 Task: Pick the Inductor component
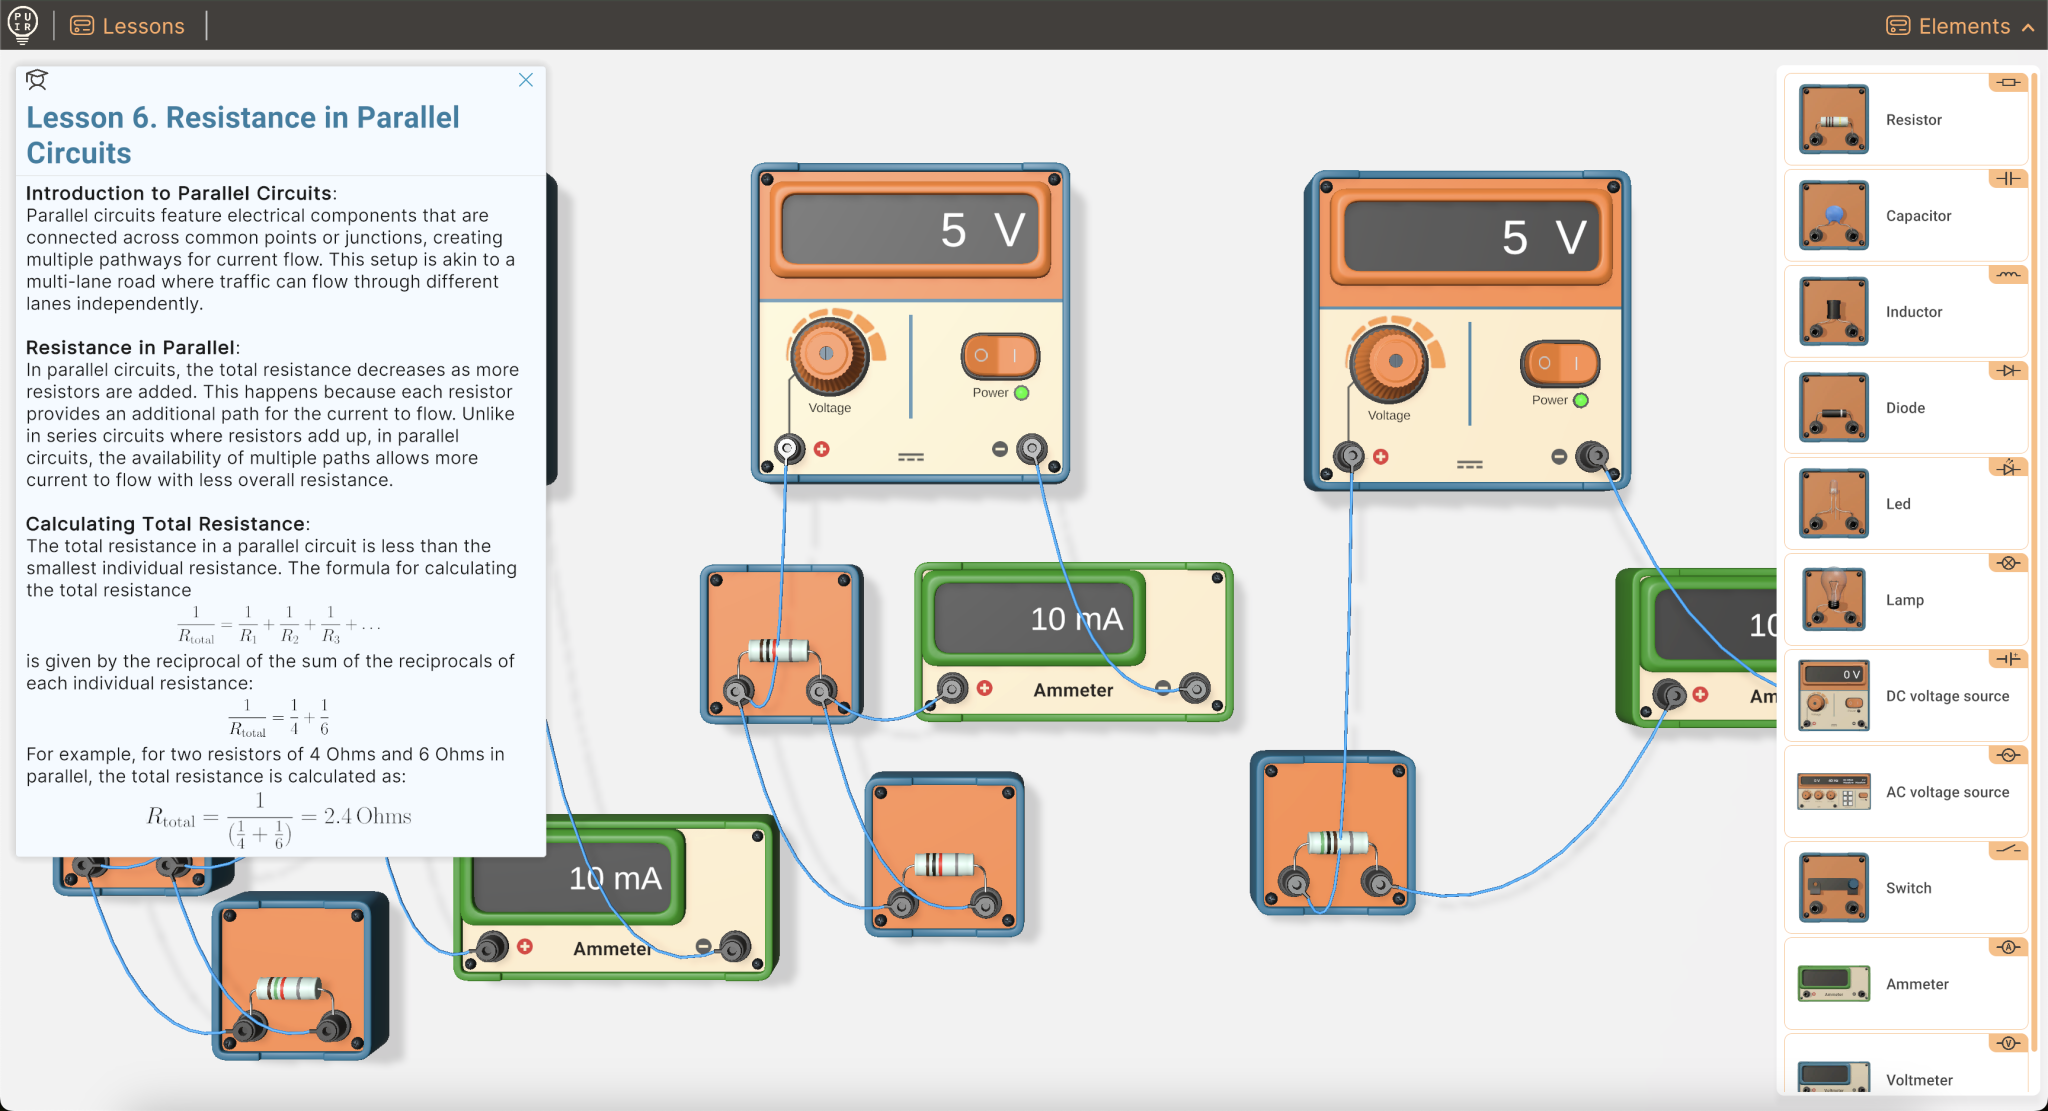[1833, 311]
